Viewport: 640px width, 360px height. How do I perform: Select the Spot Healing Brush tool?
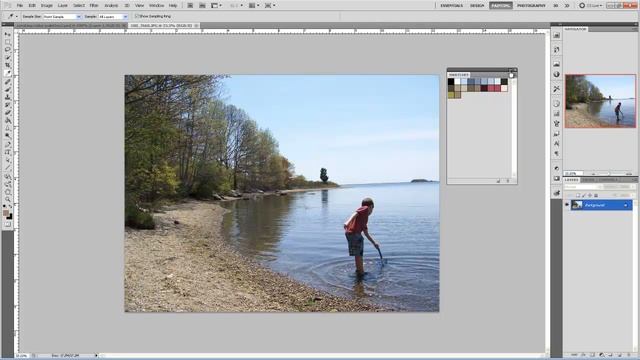pyautogui.click(x=8, y=83)
